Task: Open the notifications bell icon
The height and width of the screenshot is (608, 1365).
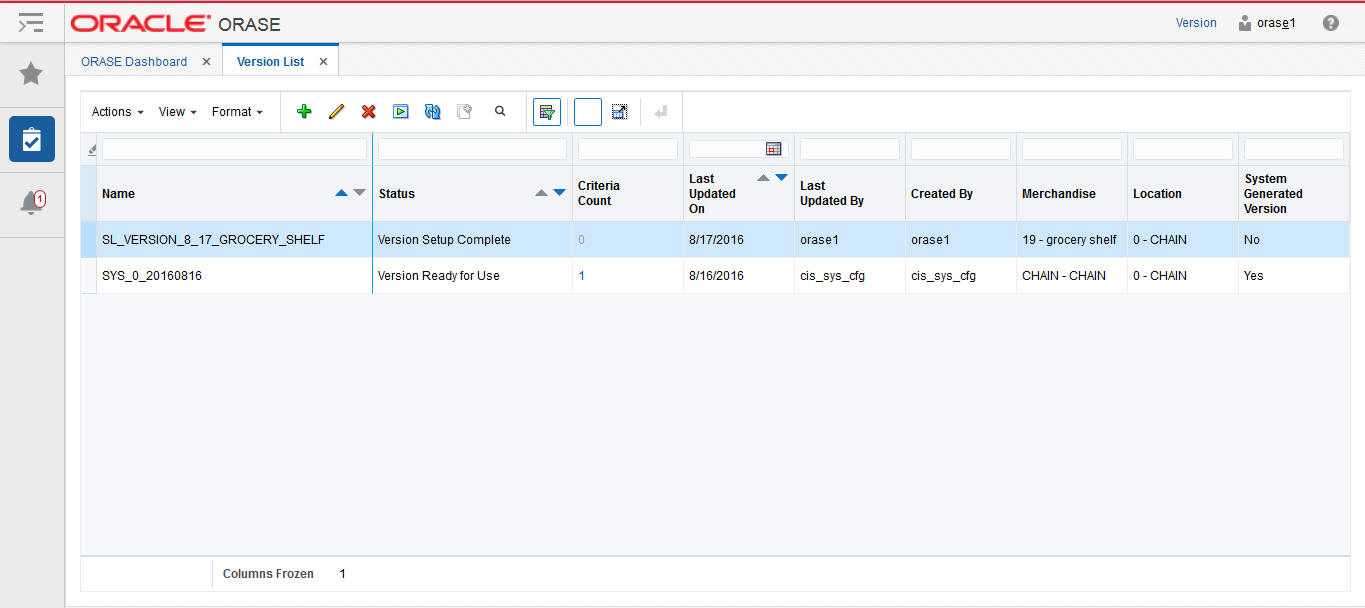Action: [32, 203]
